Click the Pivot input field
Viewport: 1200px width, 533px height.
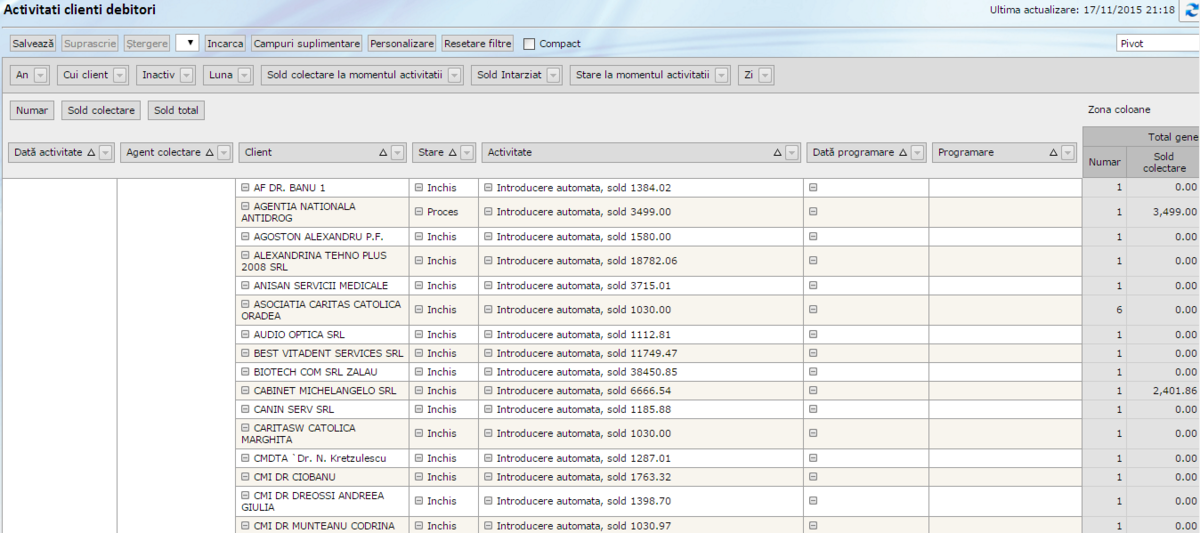[x=1156, y=44]
